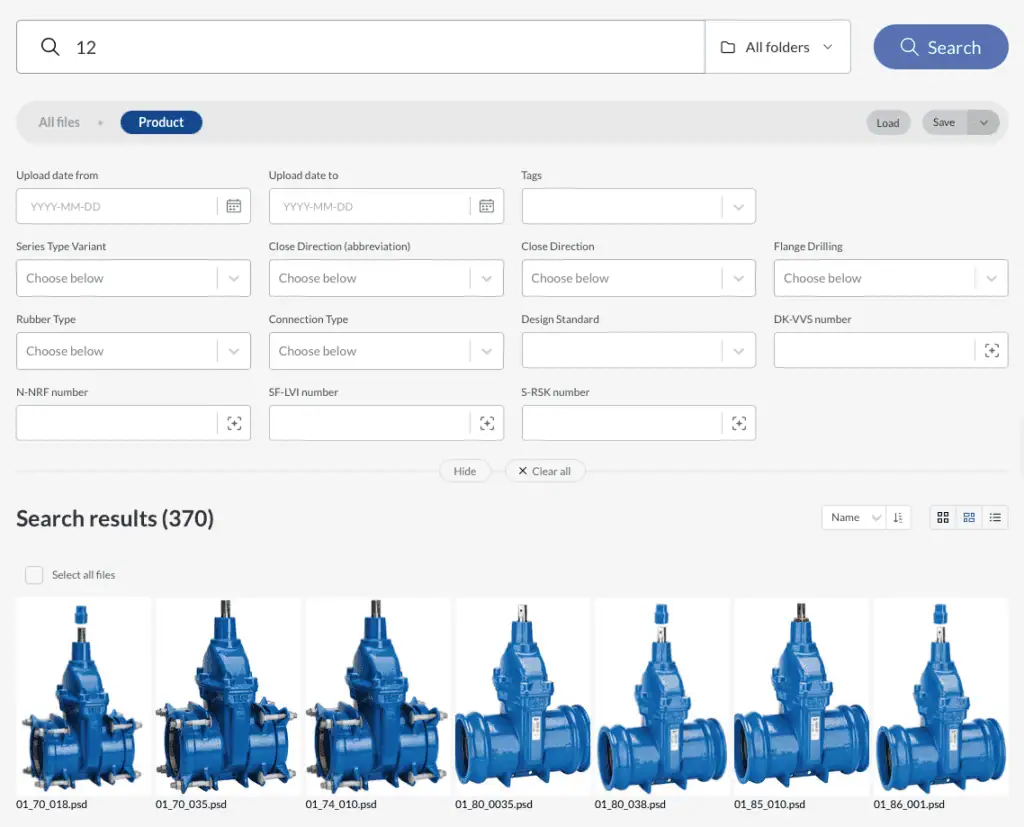
Task: Click the N-NRF number scan icon
Action: (234, 423)
